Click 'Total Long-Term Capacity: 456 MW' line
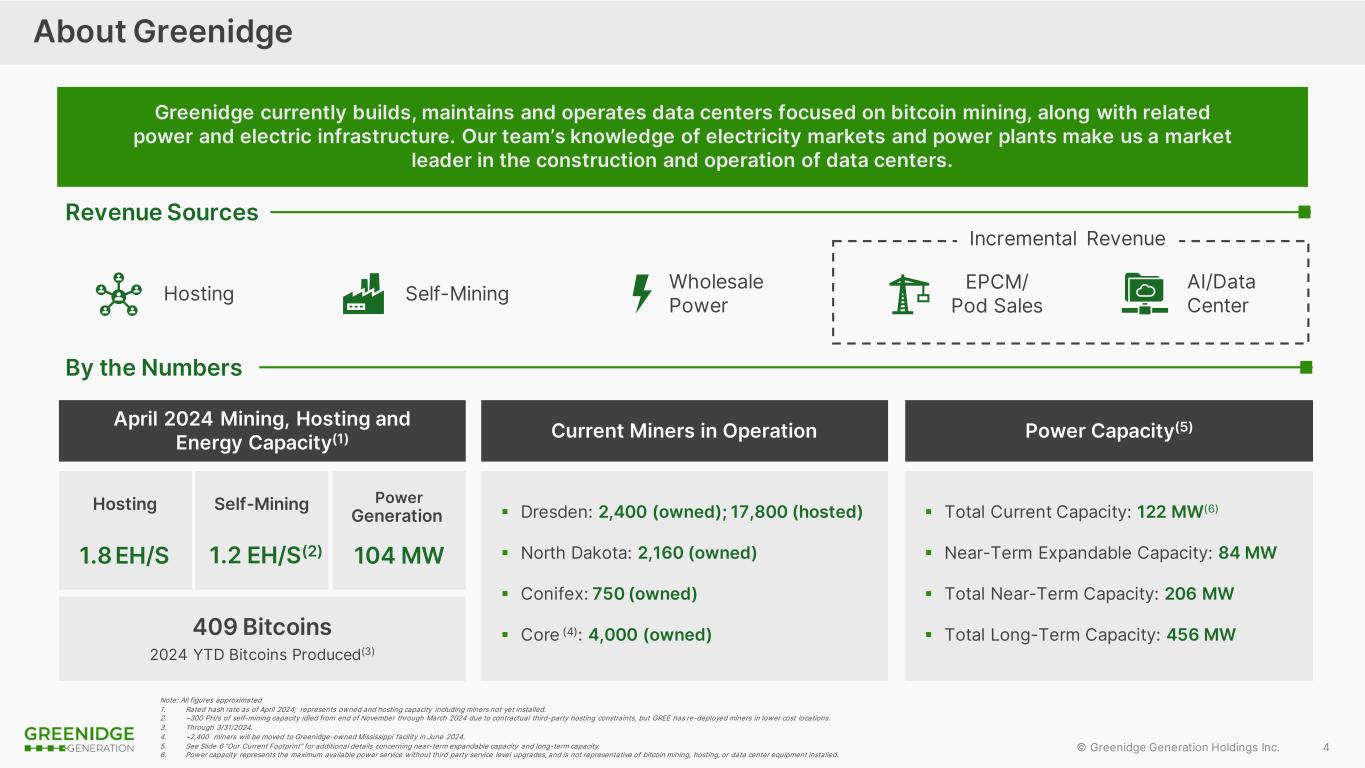The image size is (1365, 768). [1081, 635]
